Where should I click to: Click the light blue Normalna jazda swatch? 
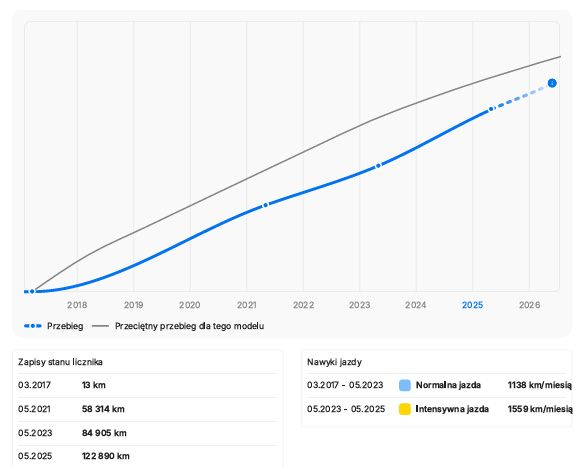pyautogui.click(x=405, y=385)
